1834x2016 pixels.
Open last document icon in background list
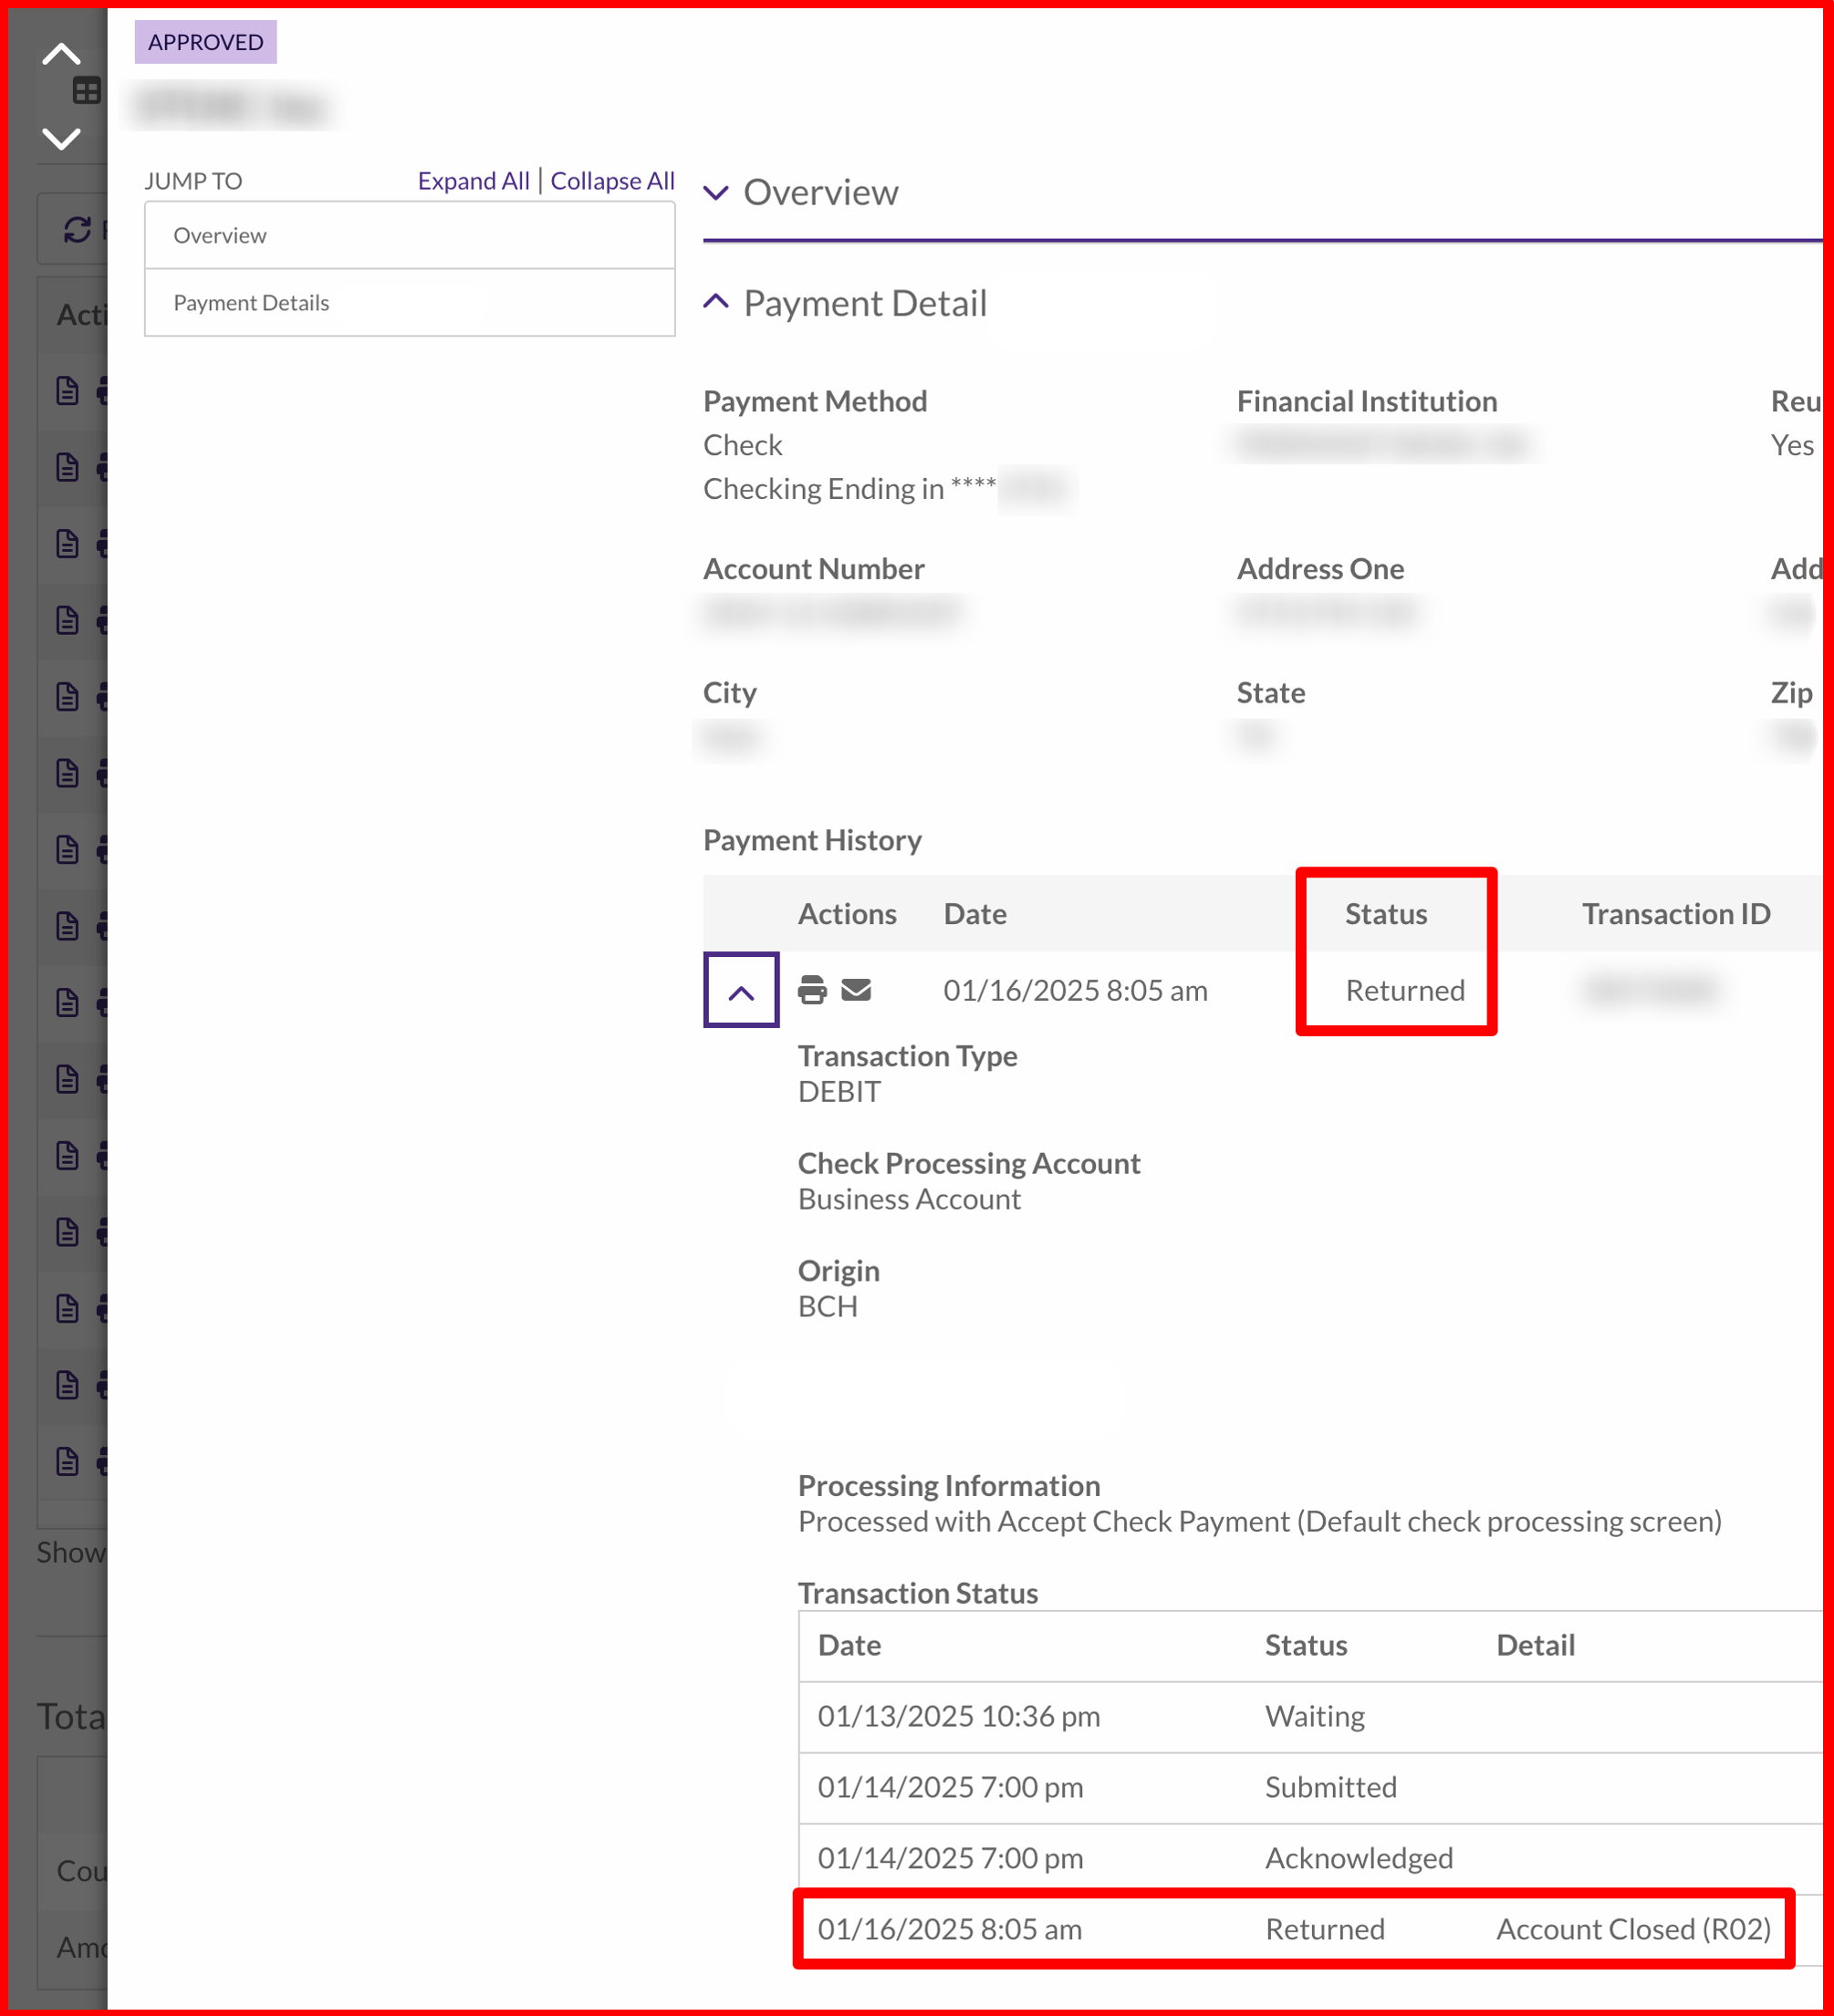click(x=67, y=1461)
